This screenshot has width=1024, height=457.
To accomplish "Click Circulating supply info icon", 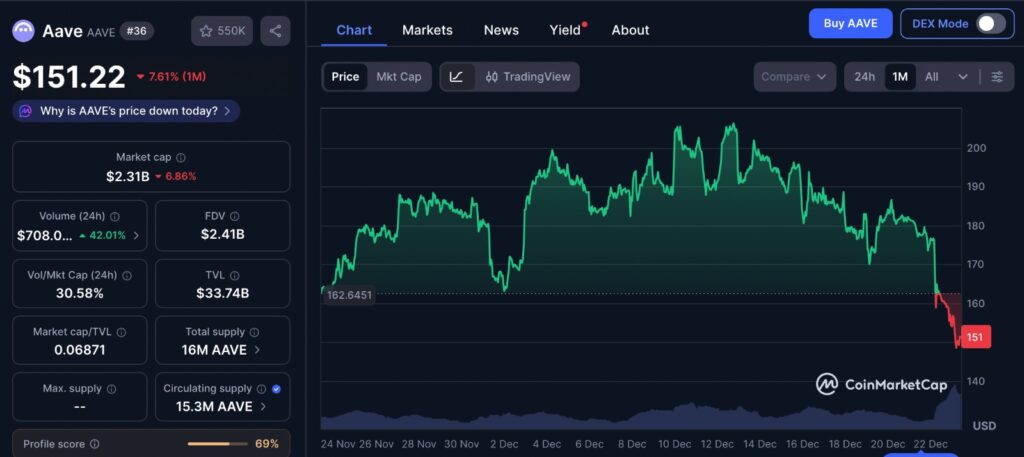I will click(x=261, y=389).
